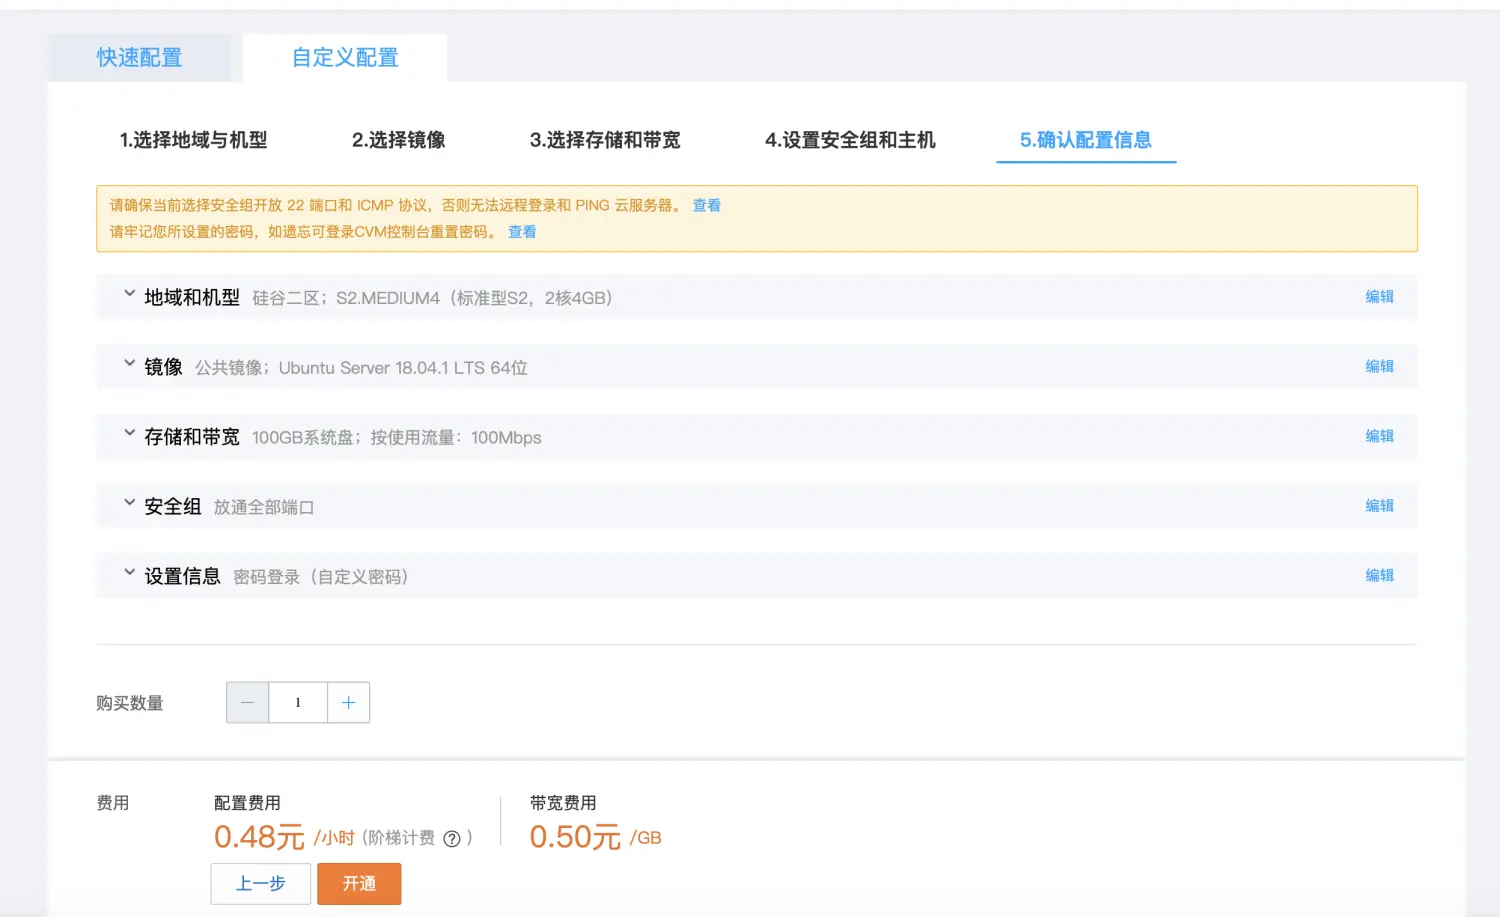Expand the 镜像 section chevron
This screenshot has width=1500, height=917.
pyautogui.click(x=129, y=364)
